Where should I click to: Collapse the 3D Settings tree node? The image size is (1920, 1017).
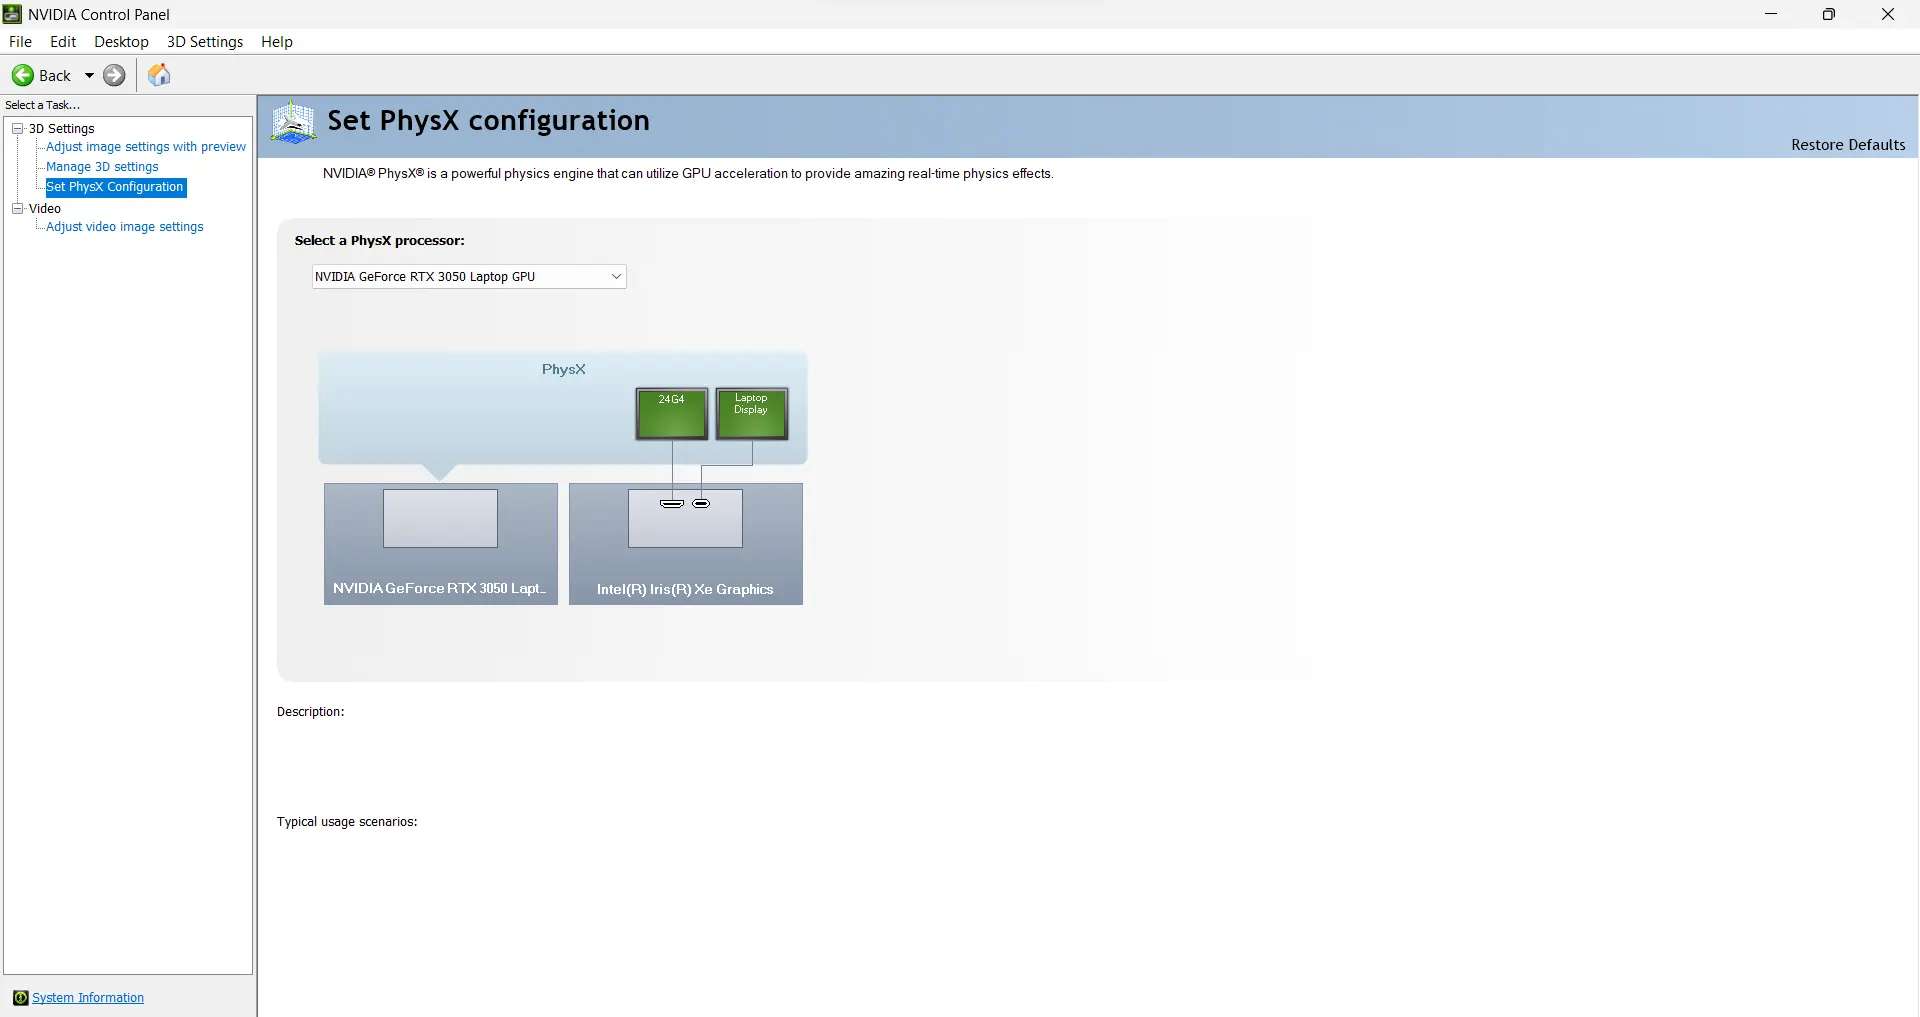coord(17,128)
